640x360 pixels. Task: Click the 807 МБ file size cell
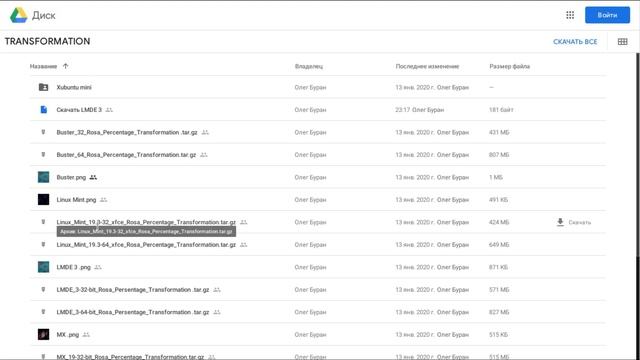[x=499, y=155]
